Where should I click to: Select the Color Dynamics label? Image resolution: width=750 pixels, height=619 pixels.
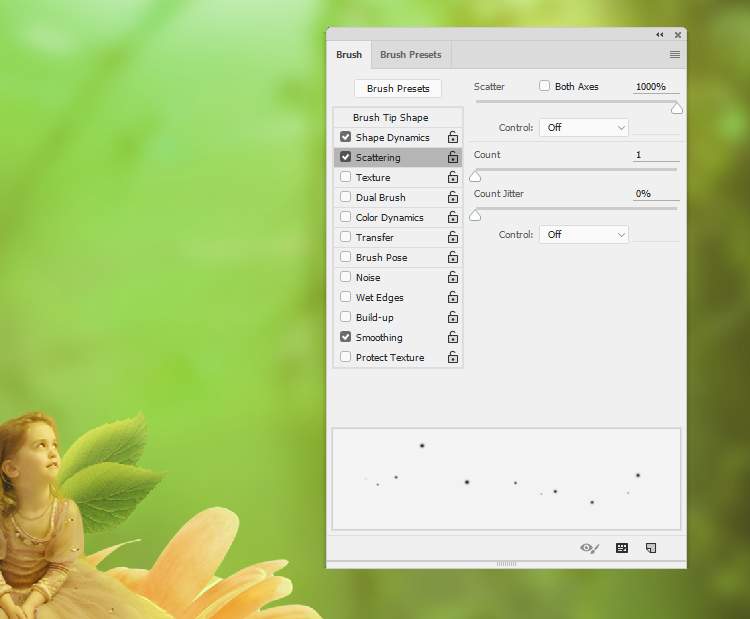pyautogui.click(x=390, y=218)
